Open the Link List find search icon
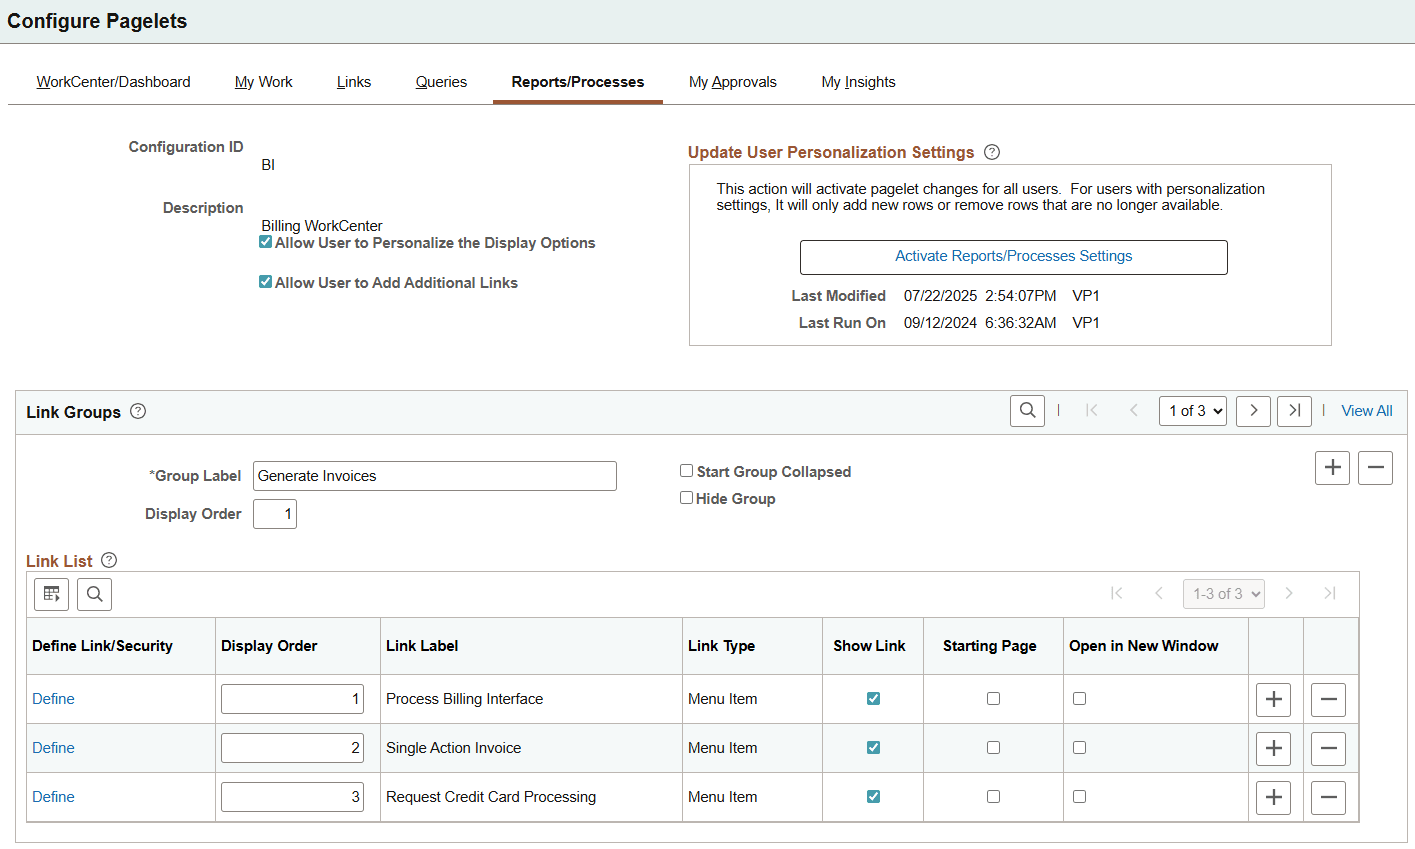The height and width of the screenshot is (849, 1415). point(94,593)
